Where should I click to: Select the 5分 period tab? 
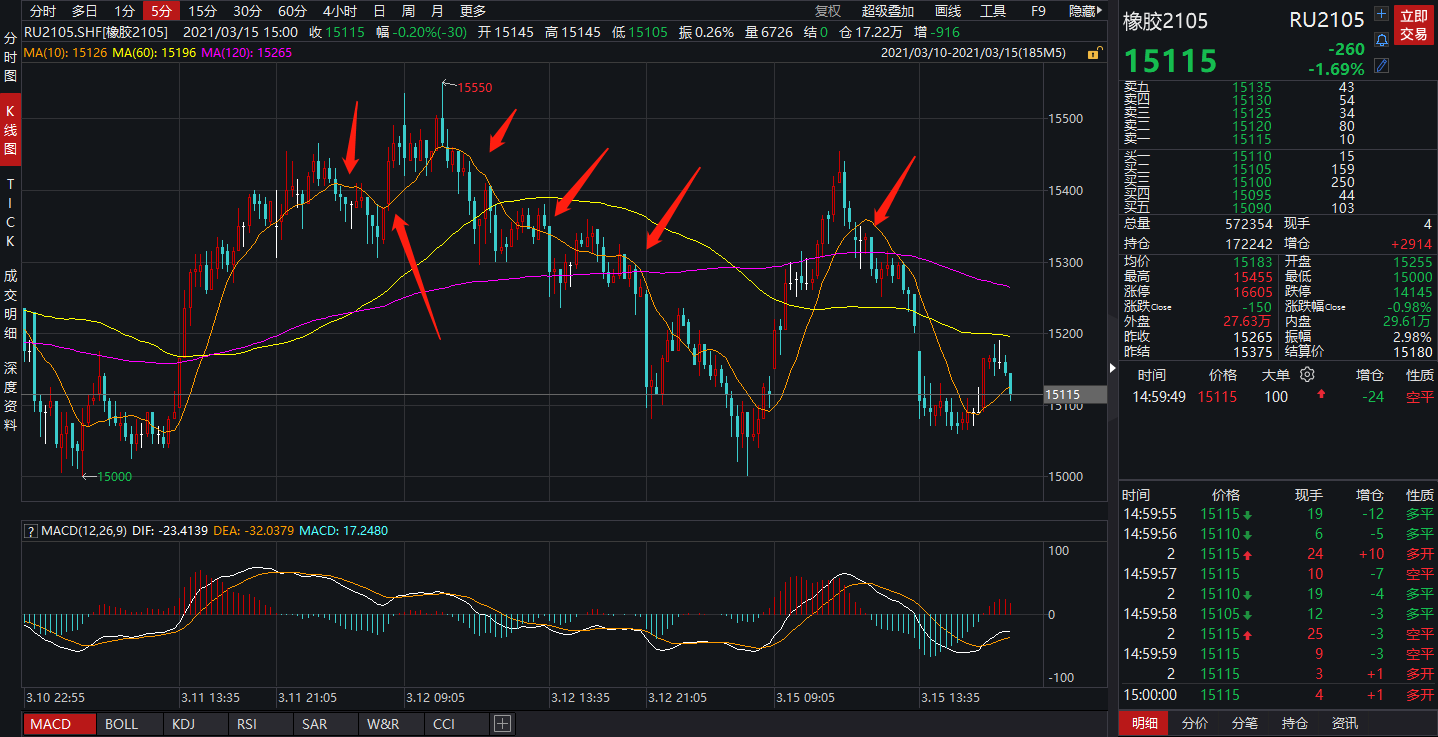point(161,11)
